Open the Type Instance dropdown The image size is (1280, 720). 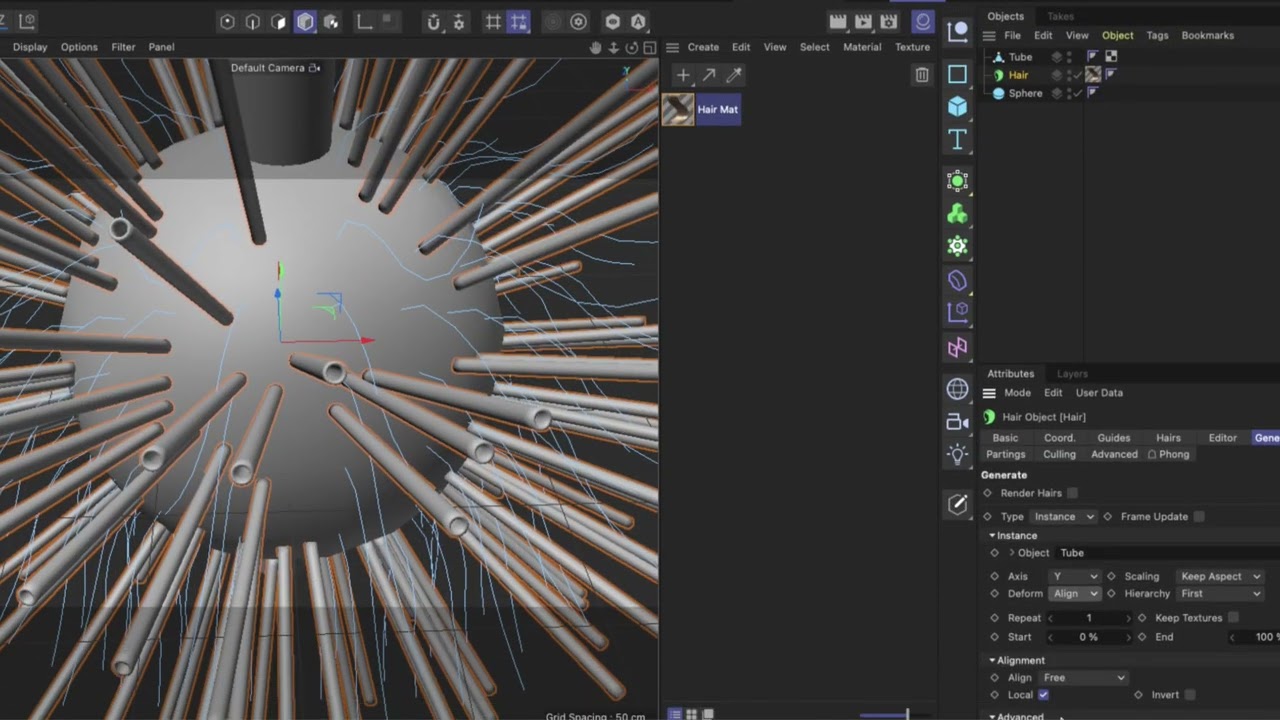click(x=1064, y=517)
